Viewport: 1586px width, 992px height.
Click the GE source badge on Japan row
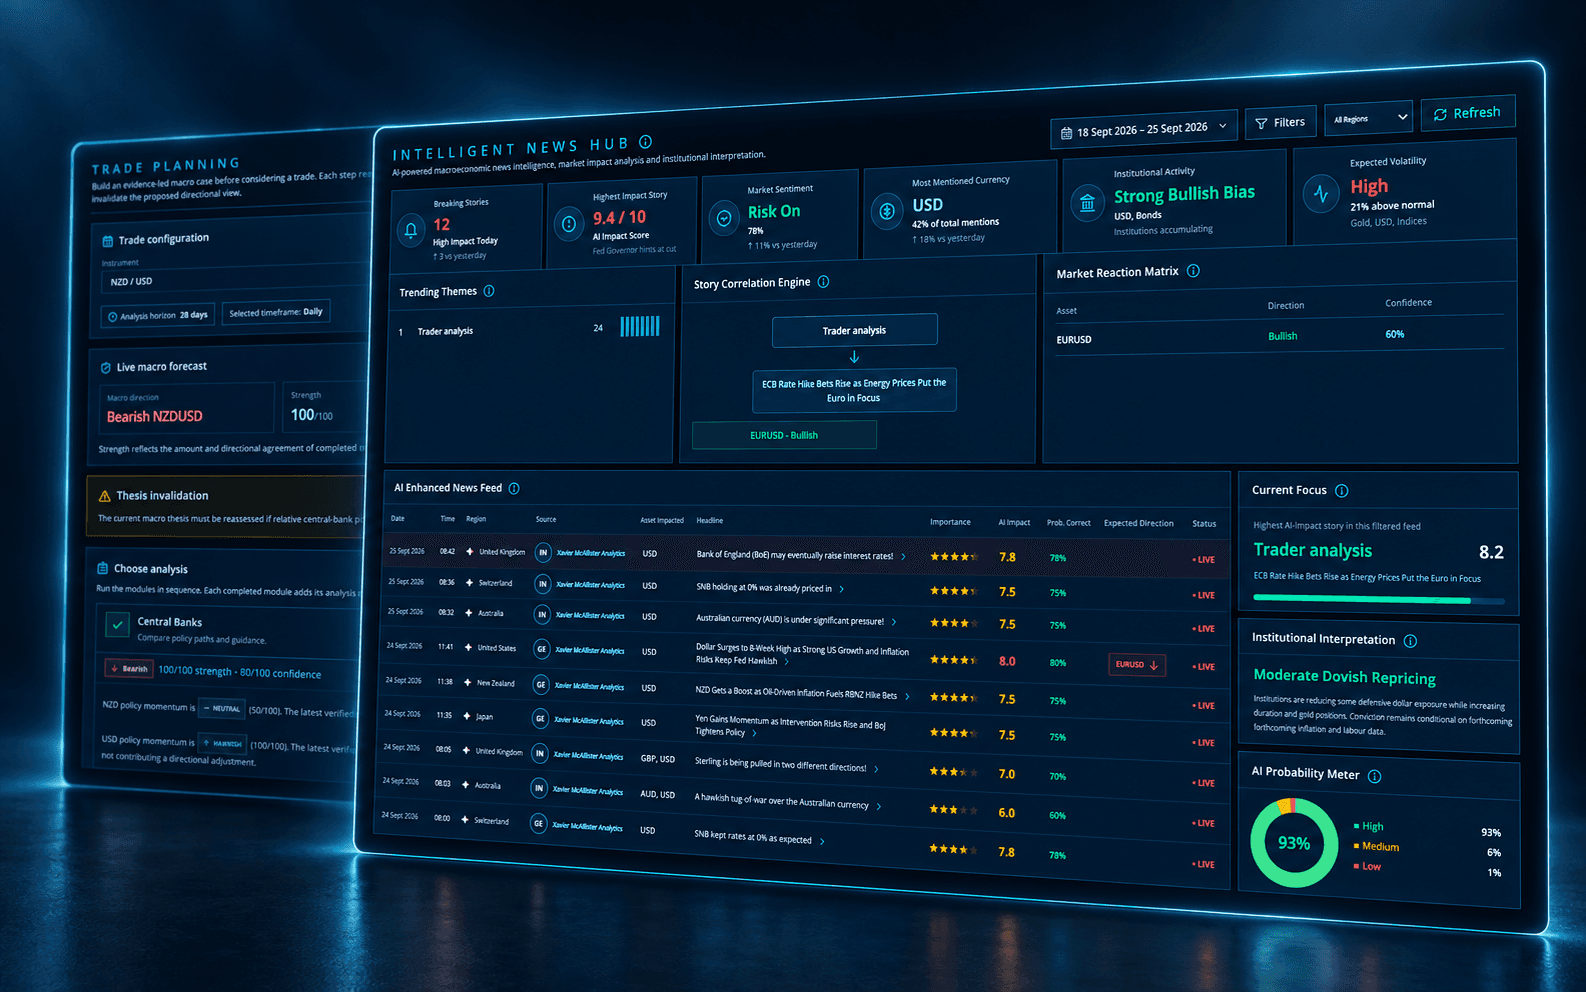click(x=540, y=718)
